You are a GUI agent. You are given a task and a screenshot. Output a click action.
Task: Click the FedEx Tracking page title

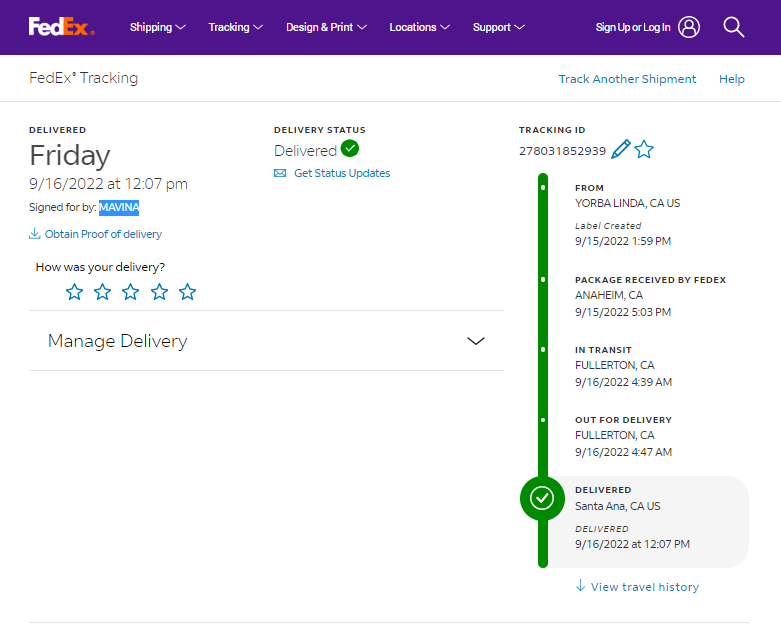click(84, 78)
